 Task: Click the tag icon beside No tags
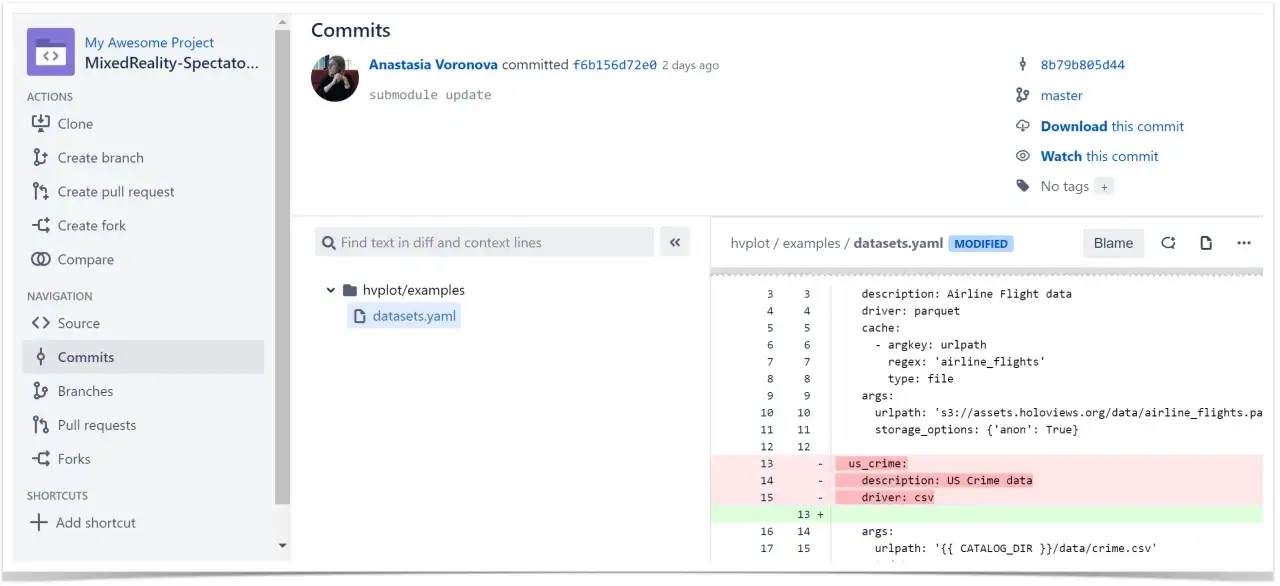click(x=1022, y=186)
